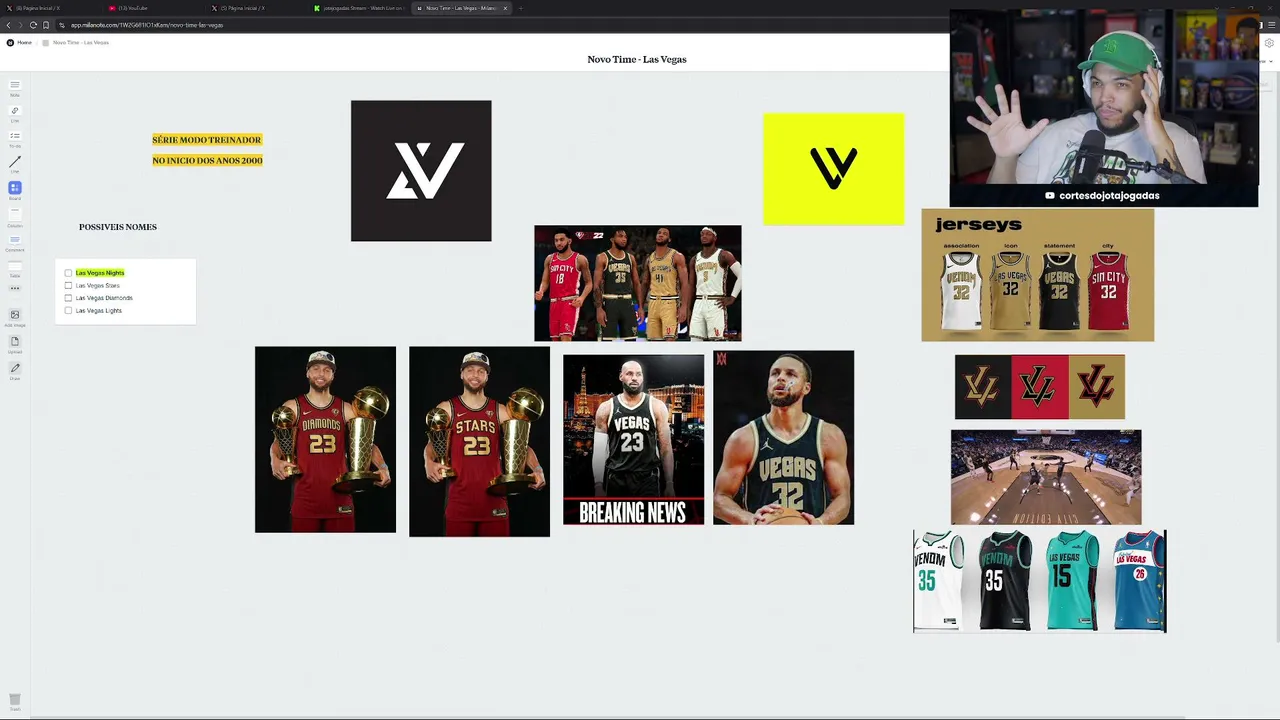The height and width of the screenshot is (720, 1280).
Task: Click the Novo Time - Las Vegas breadcrumb
Action: coord(81,43)
